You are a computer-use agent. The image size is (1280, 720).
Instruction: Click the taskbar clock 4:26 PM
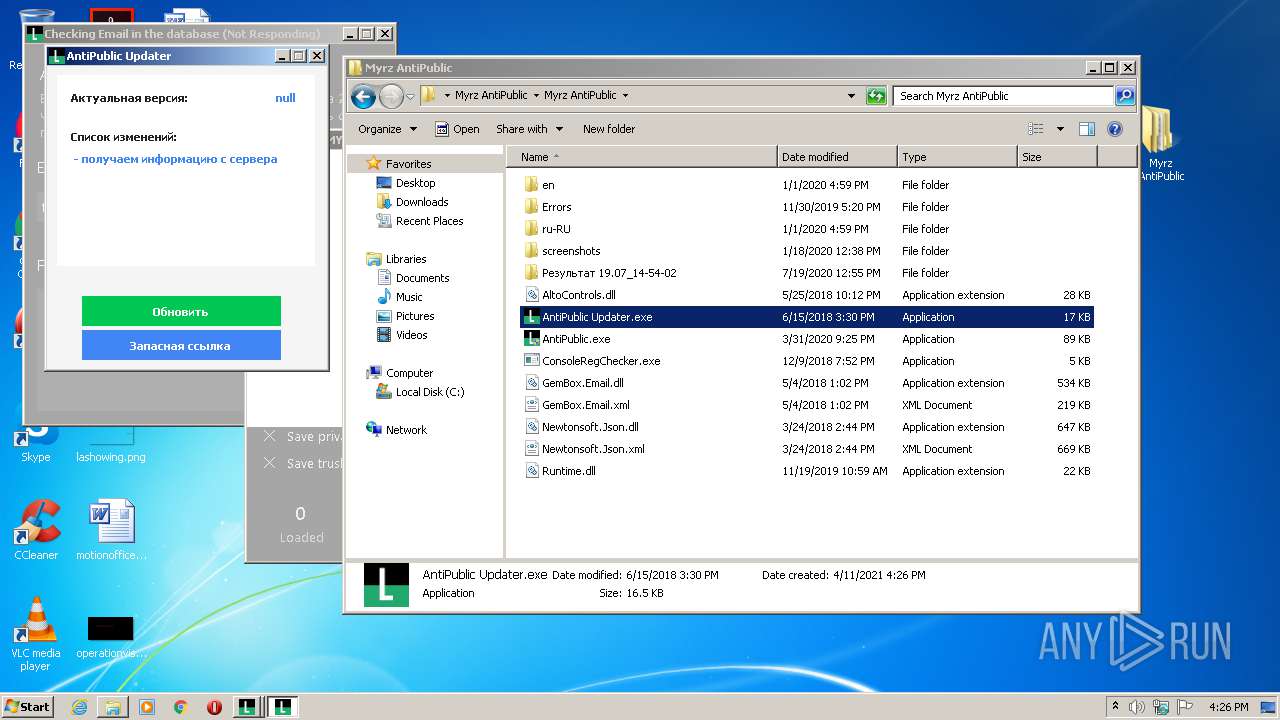point(1228,707)
